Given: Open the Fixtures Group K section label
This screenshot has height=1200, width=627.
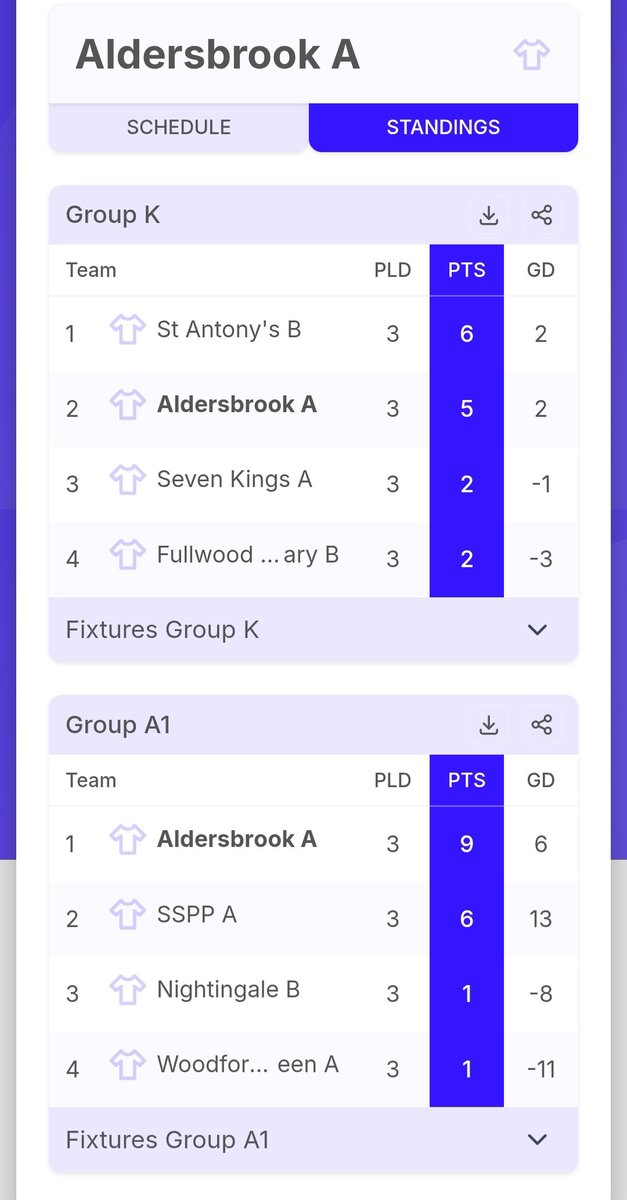Looking at the screenshot, I should 162,629.
